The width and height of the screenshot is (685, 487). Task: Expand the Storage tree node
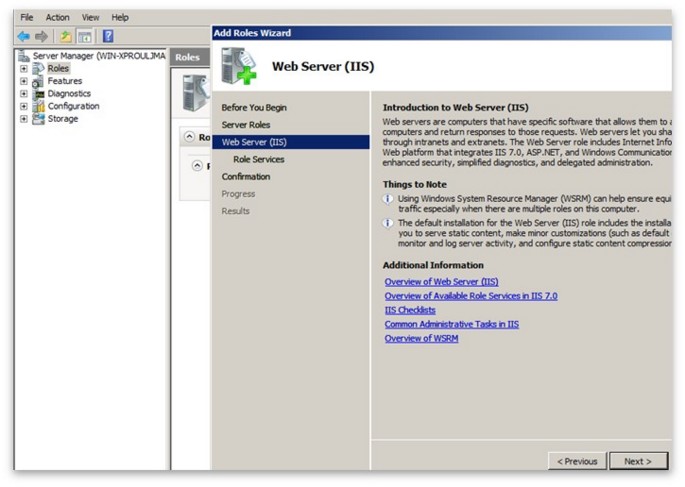24,119
